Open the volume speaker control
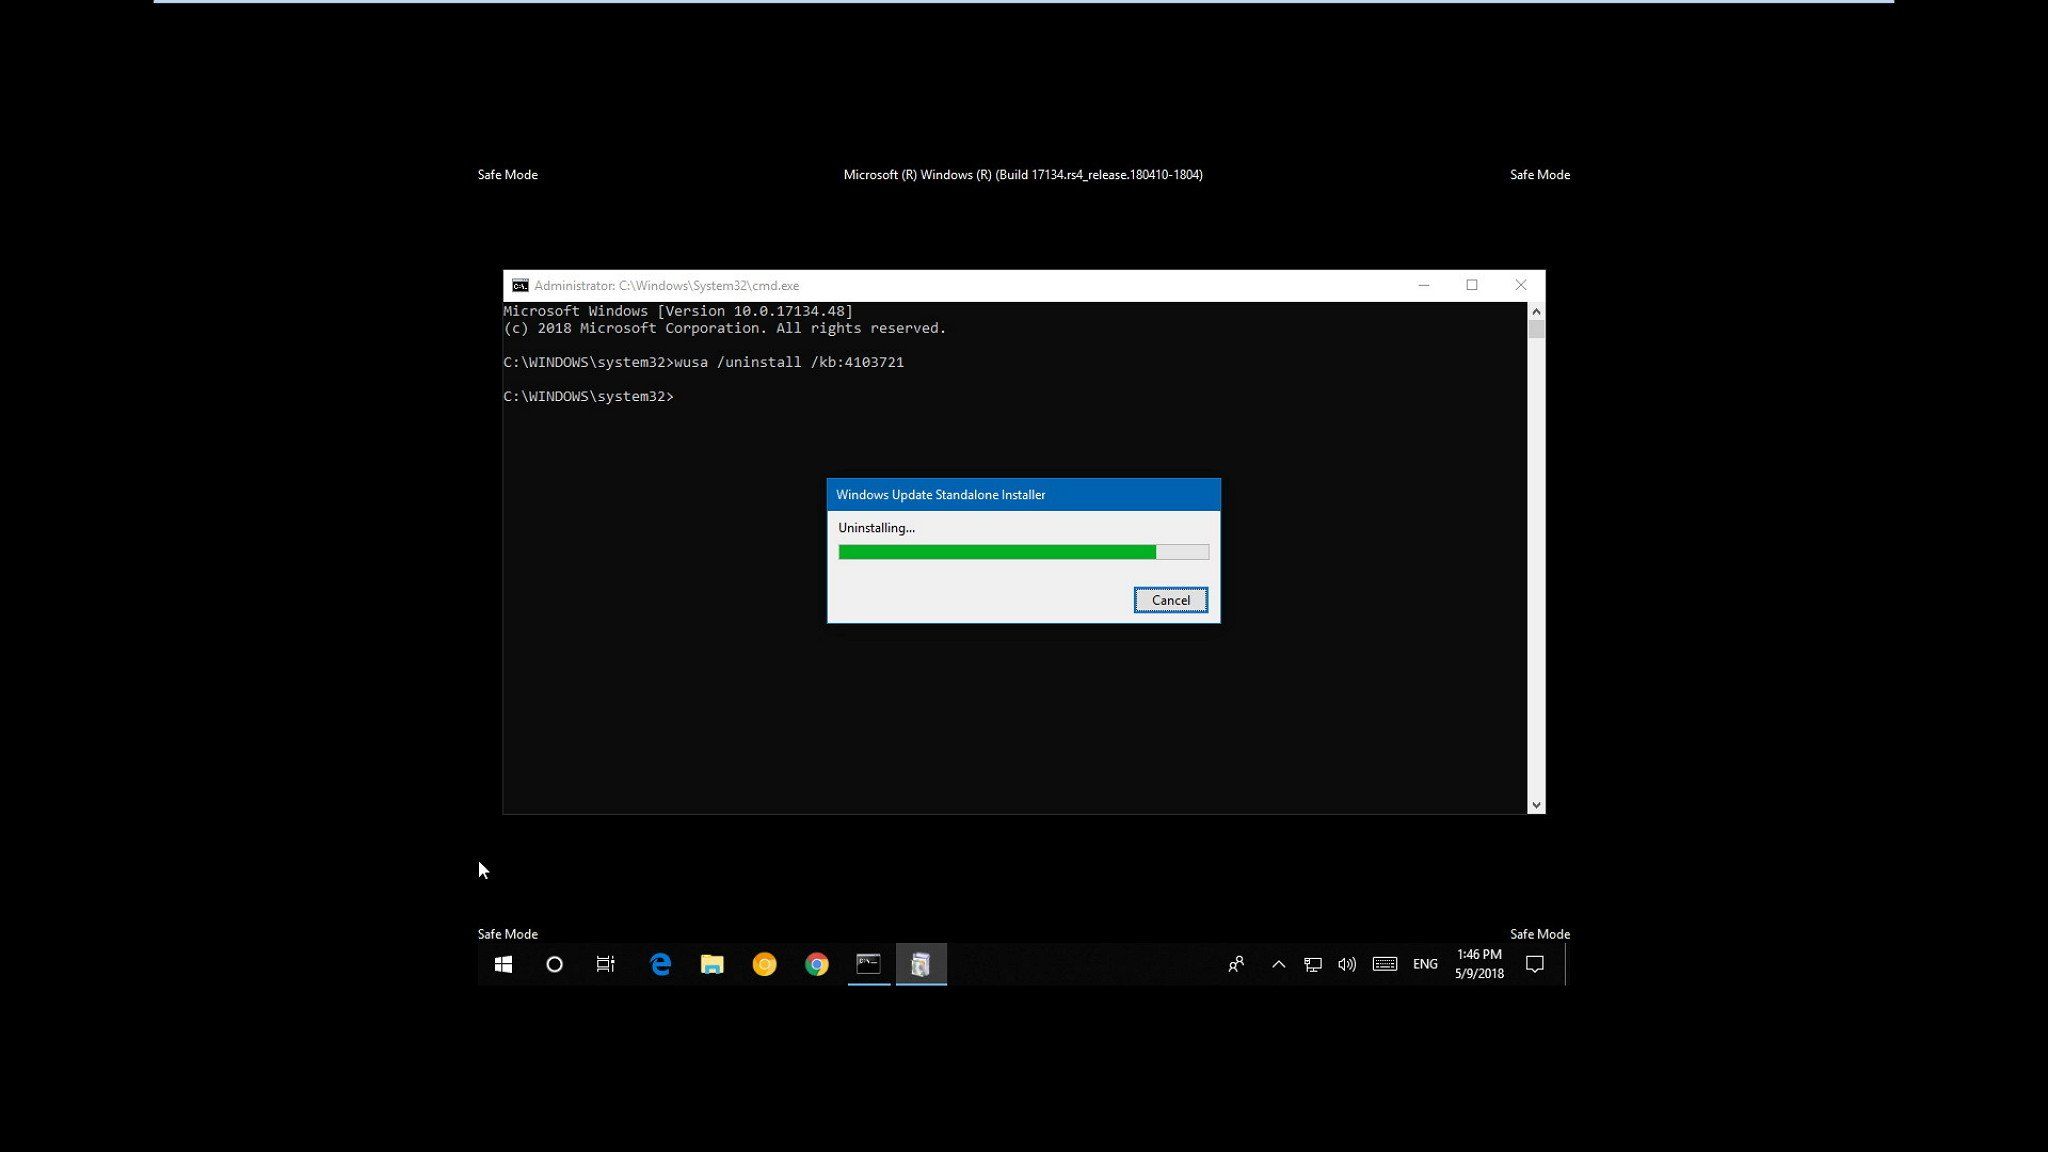This screenshot has width=2048, height=1152. click(1347, 964)
